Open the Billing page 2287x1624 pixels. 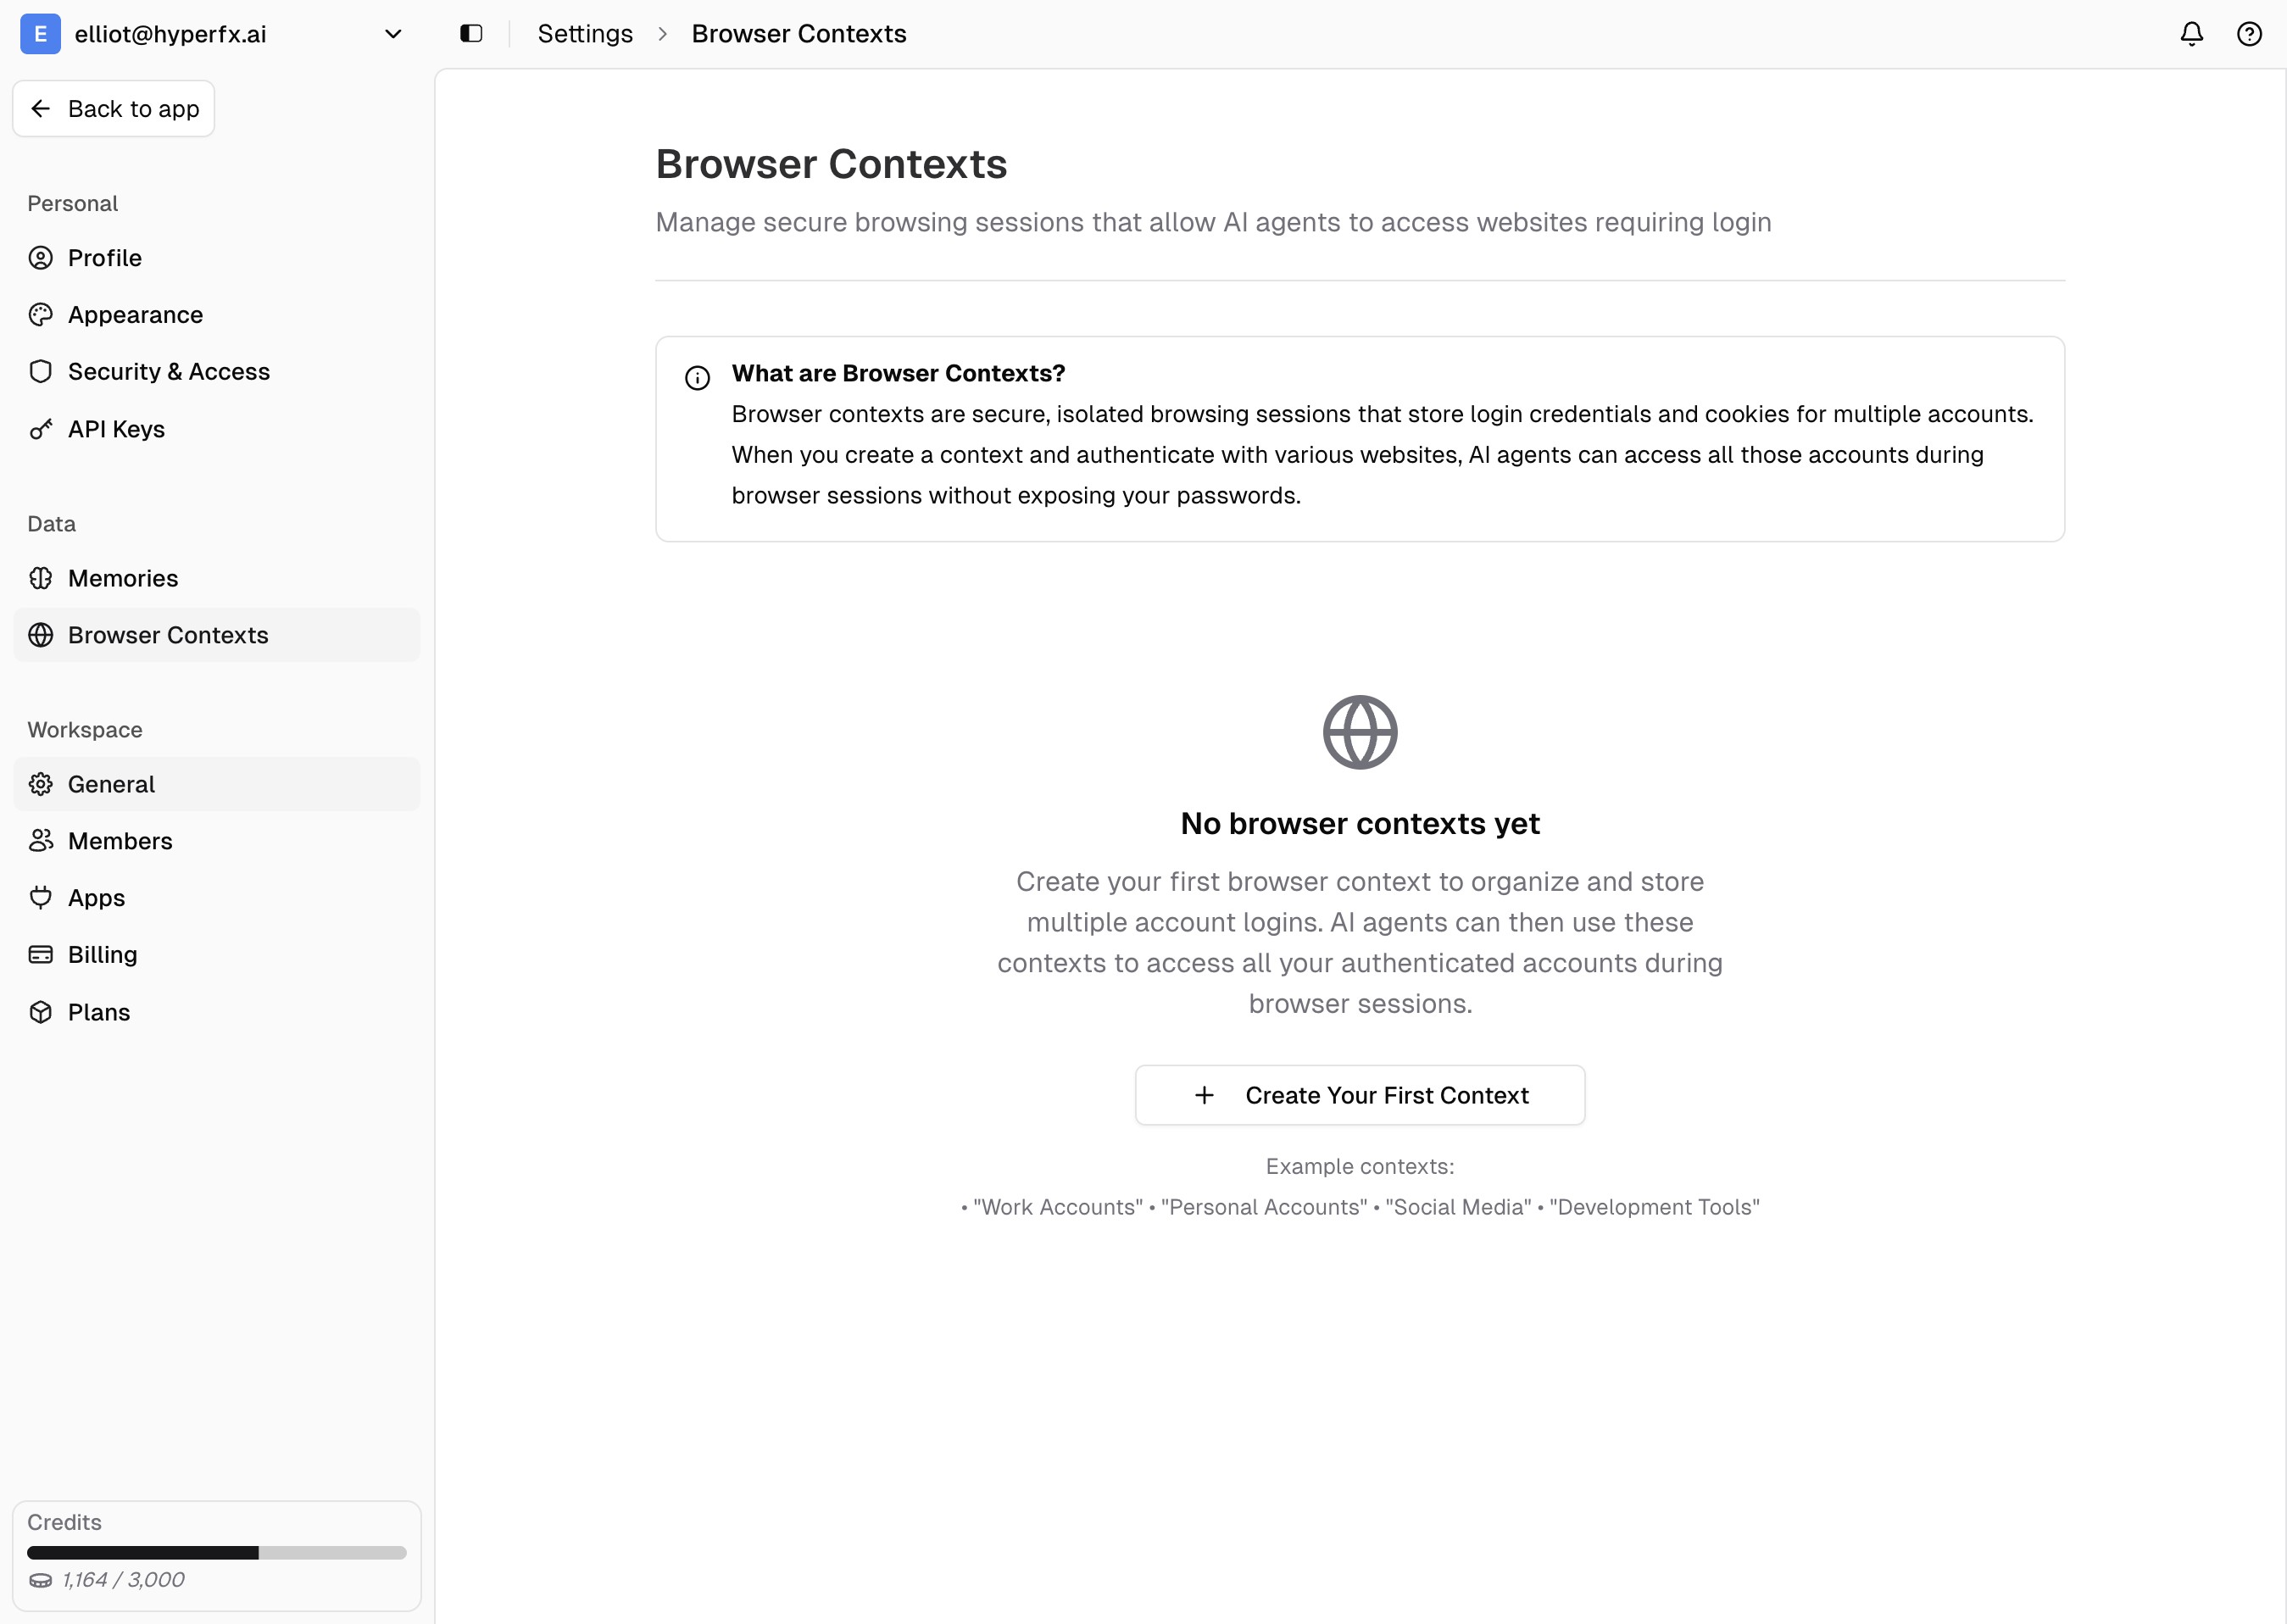pyautogui.click(x=102, y=955)
